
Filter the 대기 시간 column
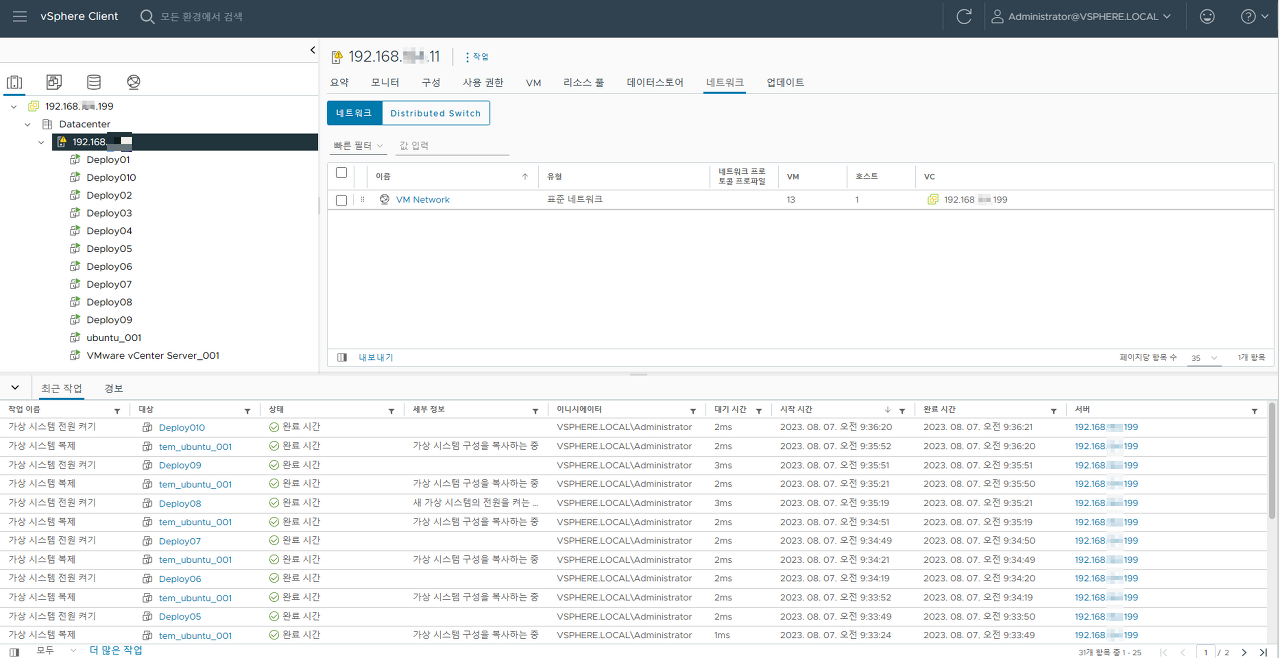tap(759, 411)
